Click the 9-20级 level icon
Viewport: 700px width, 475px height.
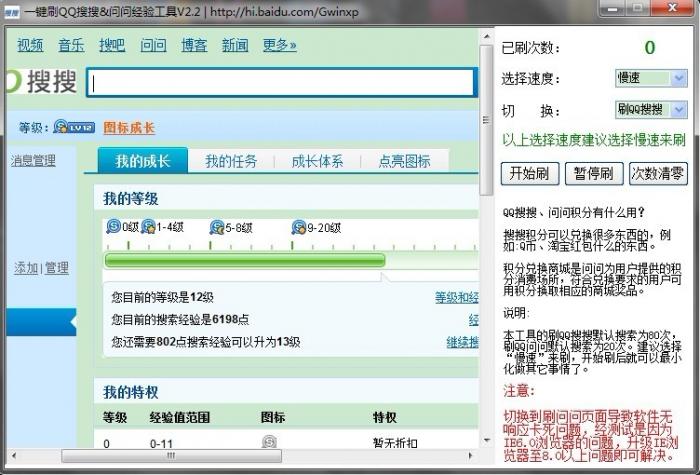point(299,227)
